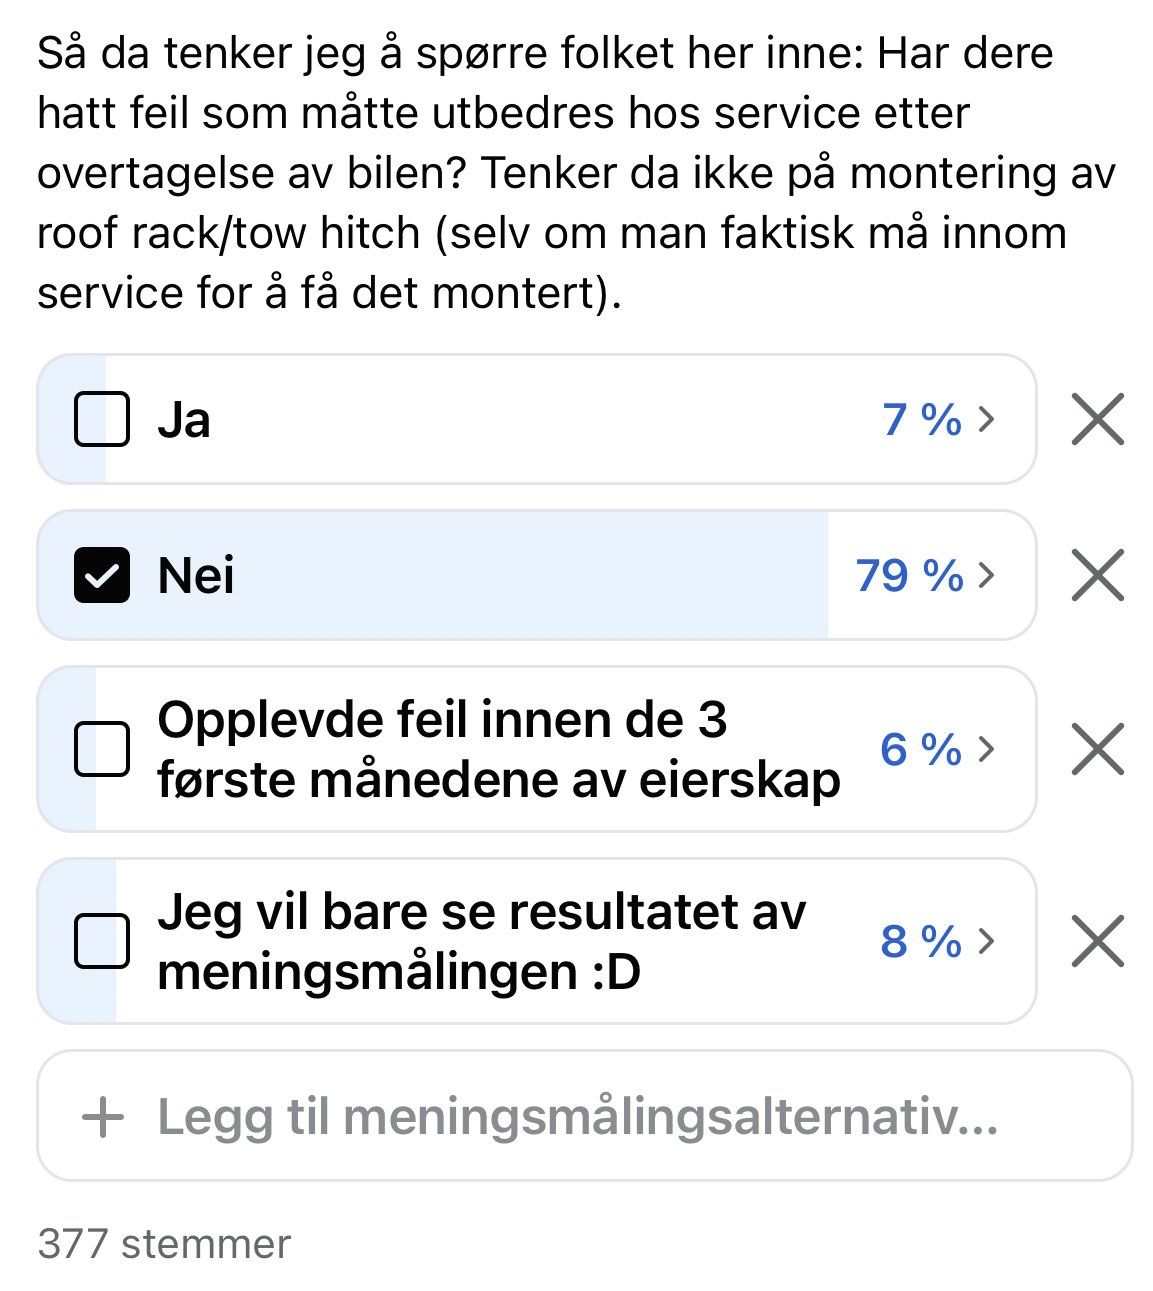Screen dimensions: 1153x1291
Task: Tap the 8 % result percentage
Action: (x=921, y=941)
